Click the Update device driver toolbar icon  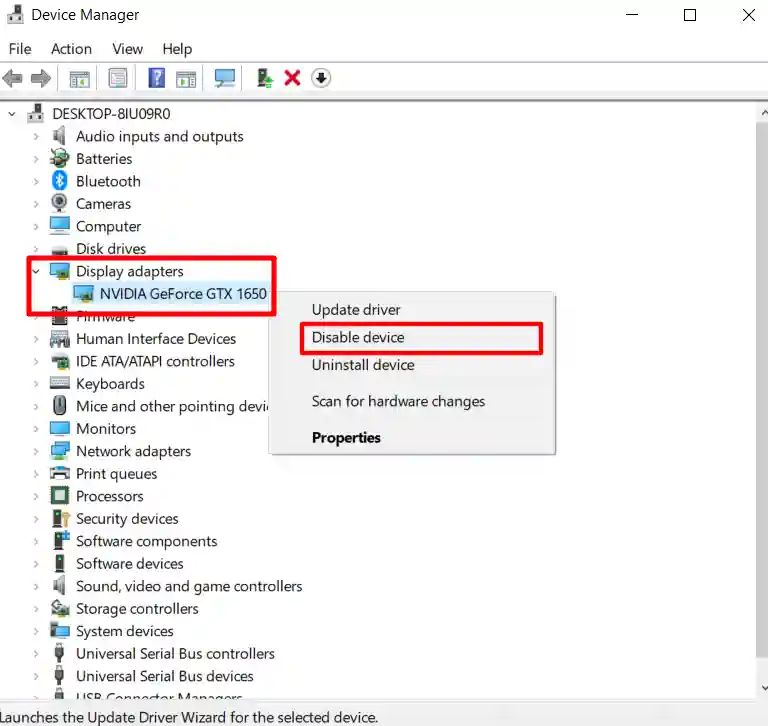coord(264,78)
